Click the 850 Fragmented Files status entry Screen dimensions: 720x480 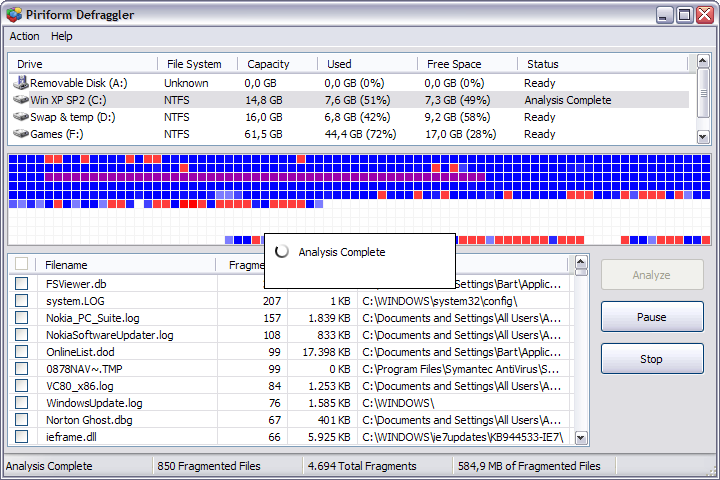pos(209,466)
